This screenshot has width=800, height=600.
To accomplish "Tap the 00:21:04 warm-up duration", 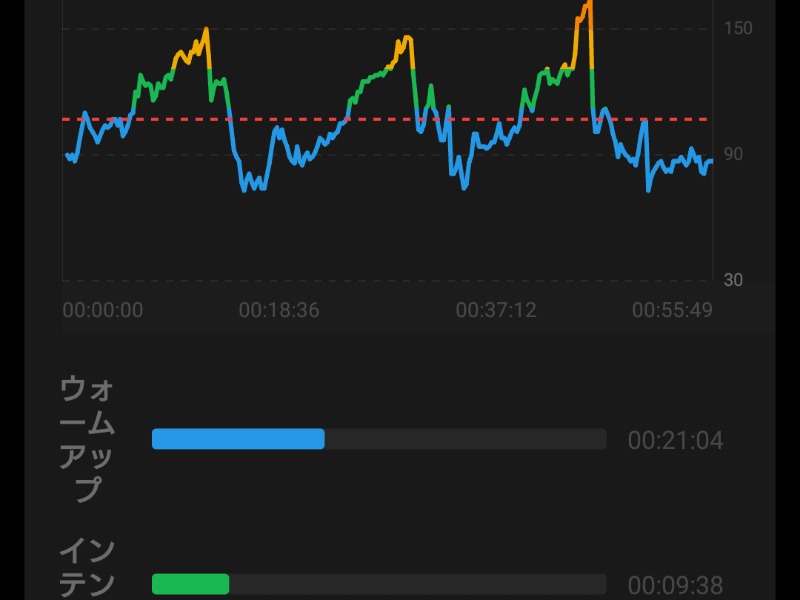I will pyautogui.click(x=675, y=440).
